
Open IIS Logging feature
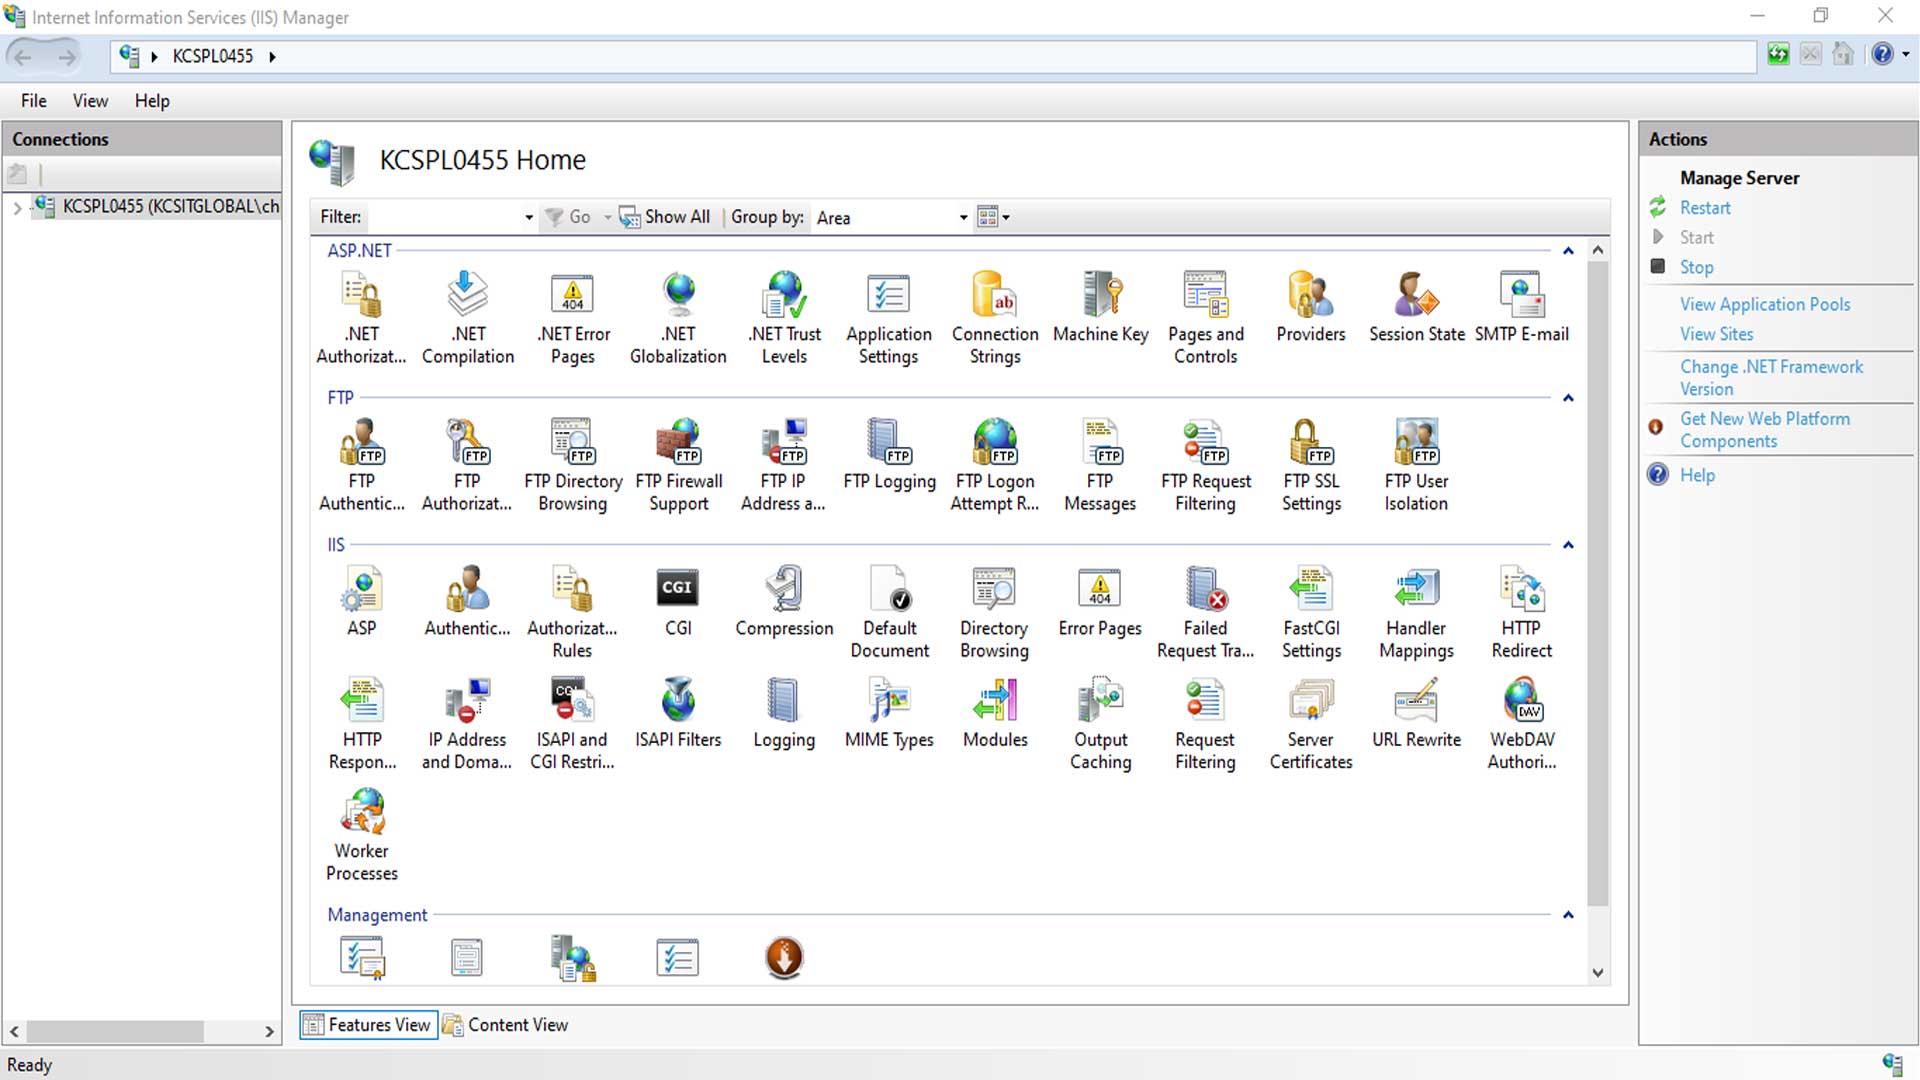click(784, 712)
